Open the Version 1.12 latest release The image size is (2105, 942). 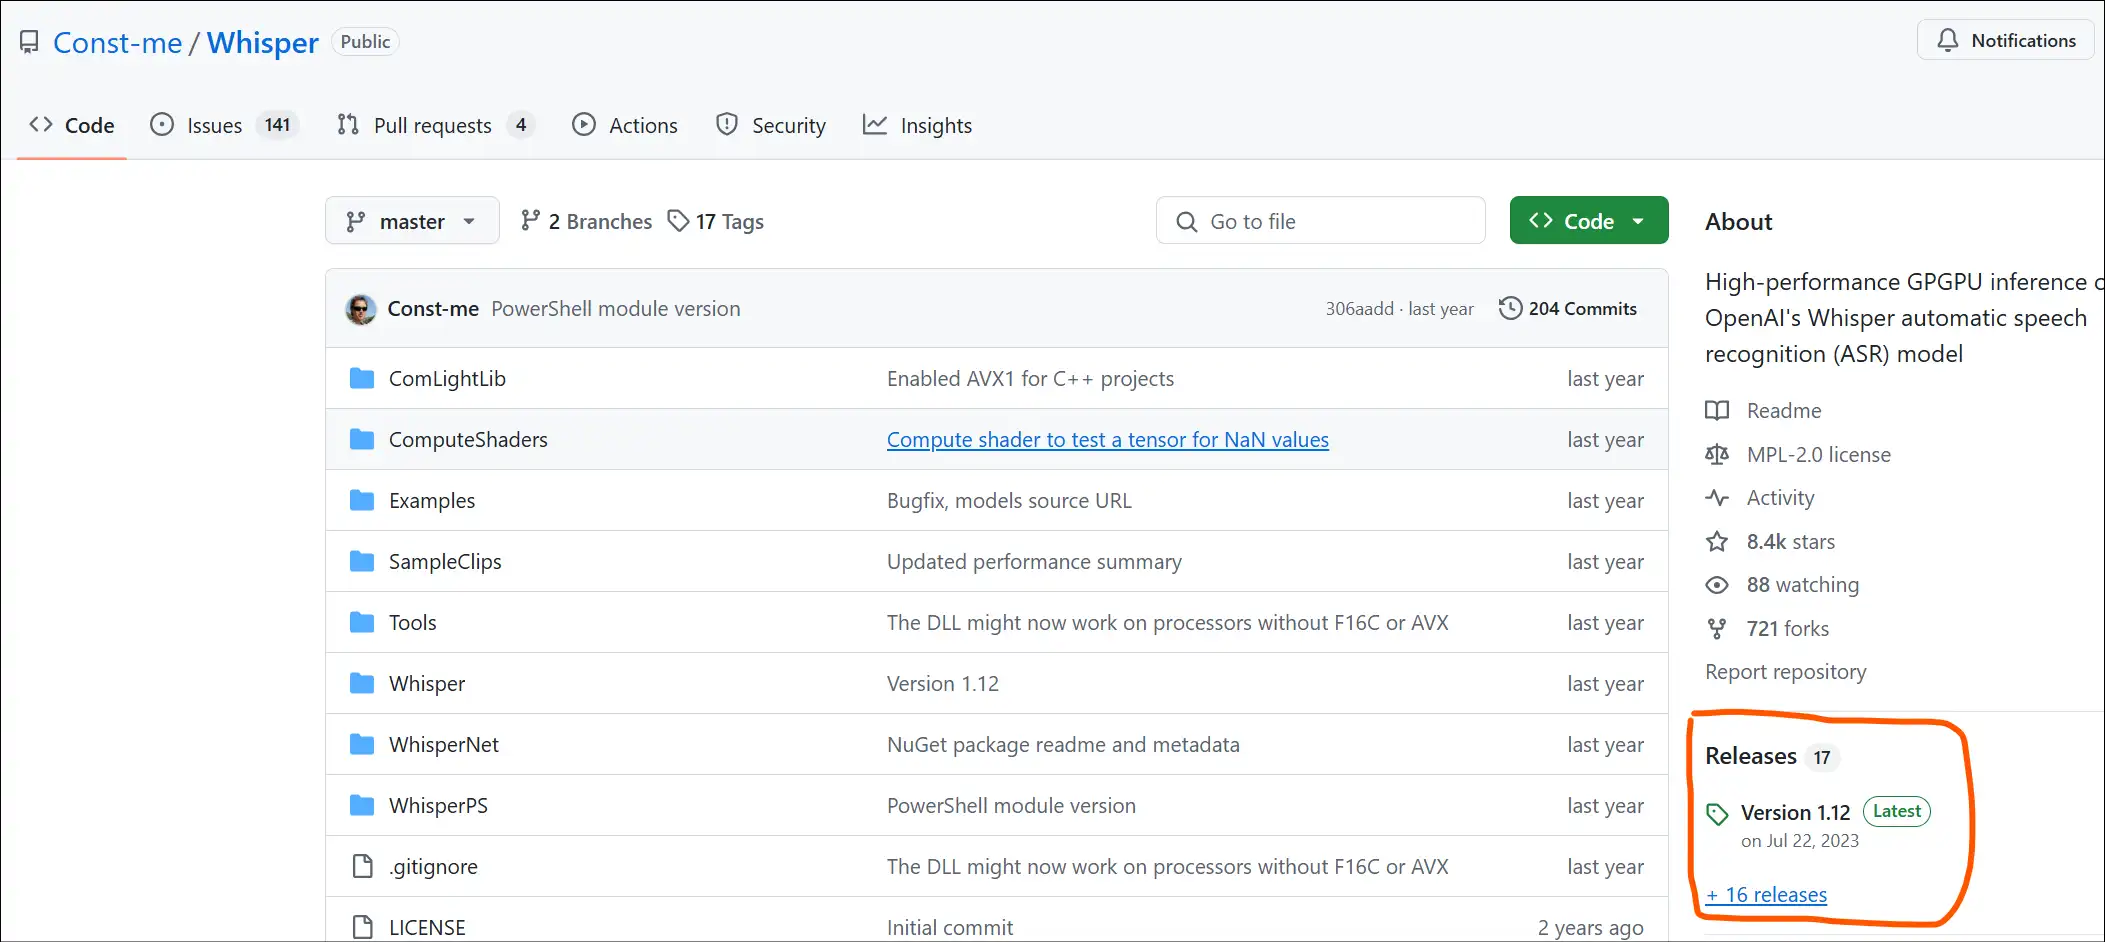[x=1796, y=813]
